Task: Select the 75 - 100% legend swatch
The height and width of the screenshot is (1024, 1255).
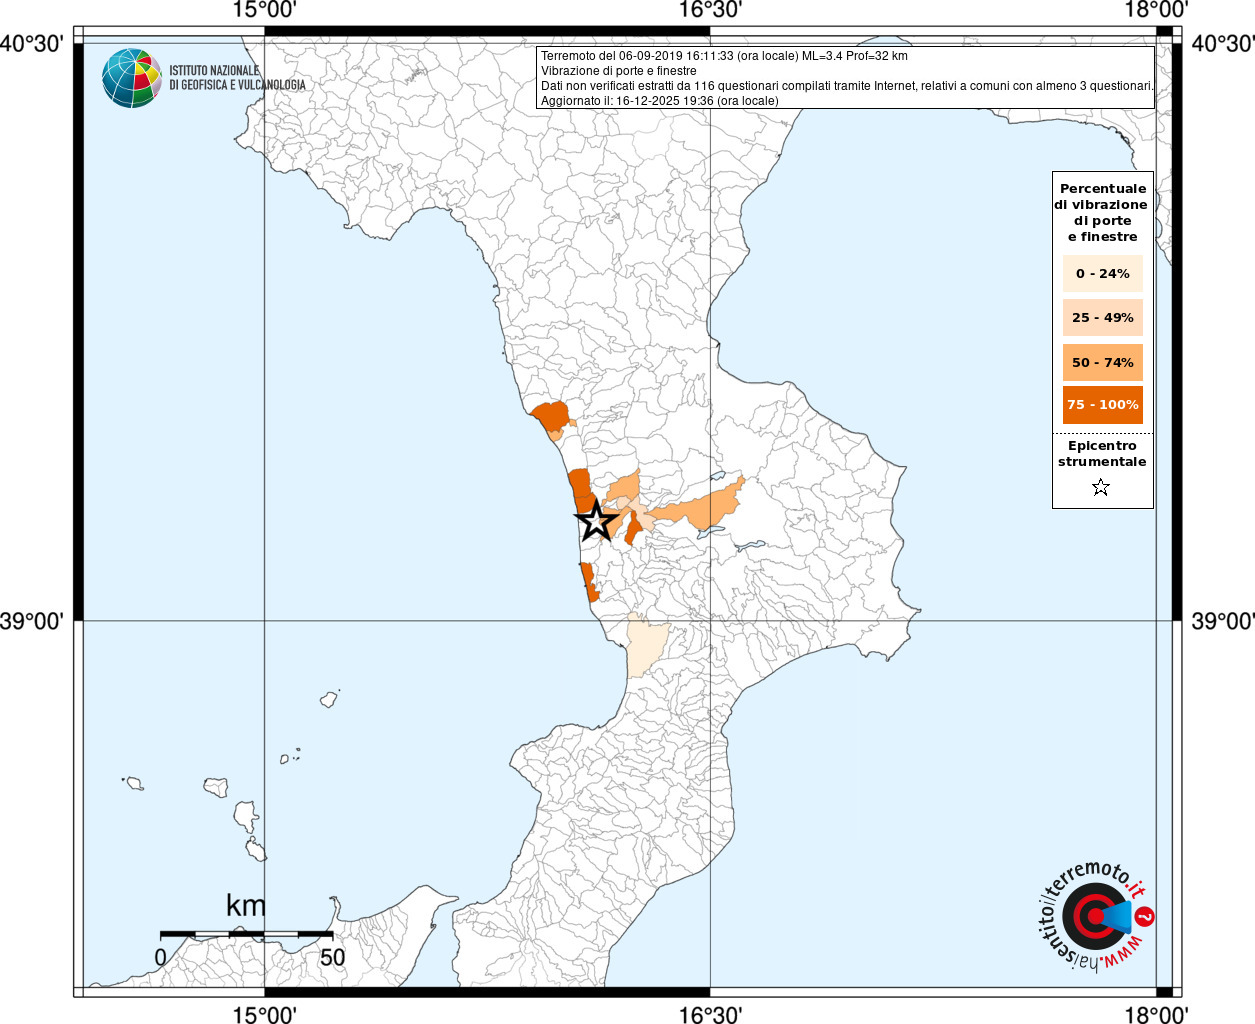Action: pos(1102,405)
